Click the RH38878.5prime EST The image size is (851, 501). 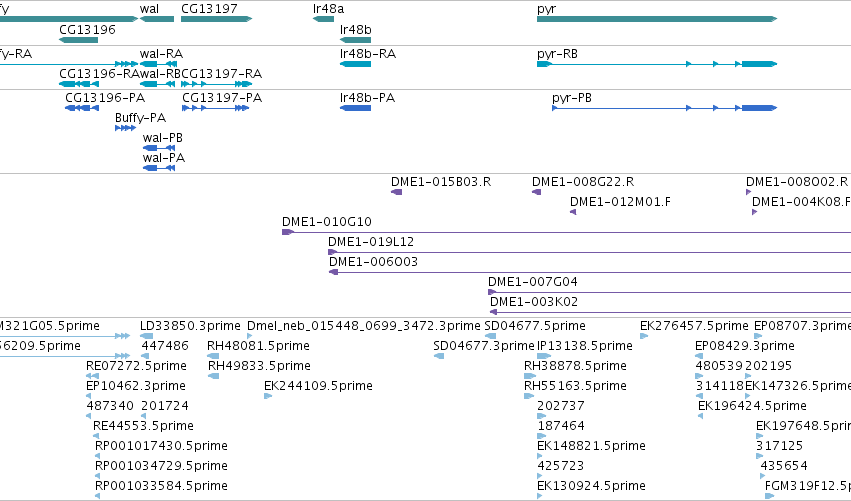tap(530, 376)
